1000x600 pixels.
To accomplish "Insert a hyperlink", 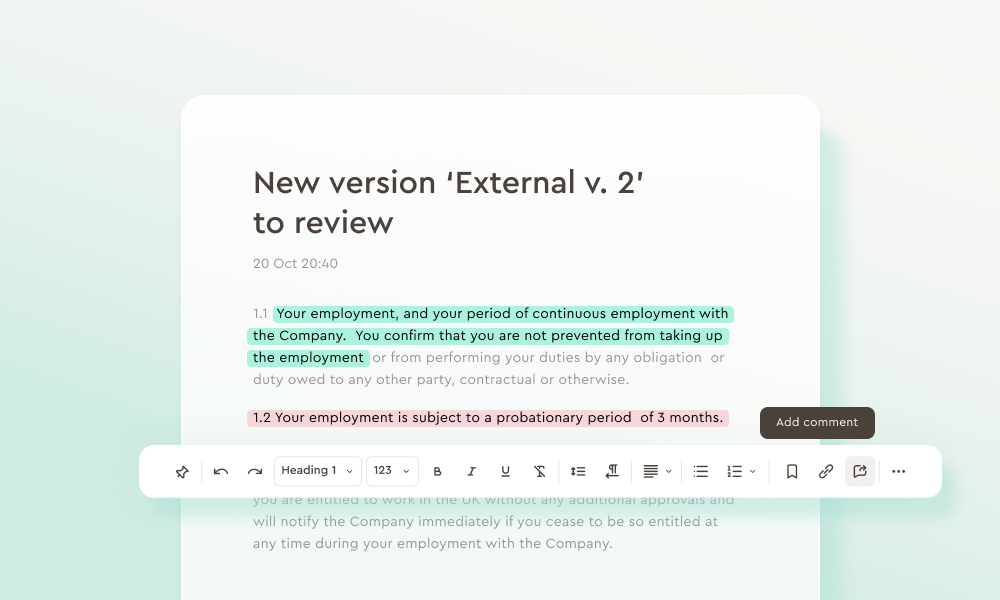I will coord(826,472).
